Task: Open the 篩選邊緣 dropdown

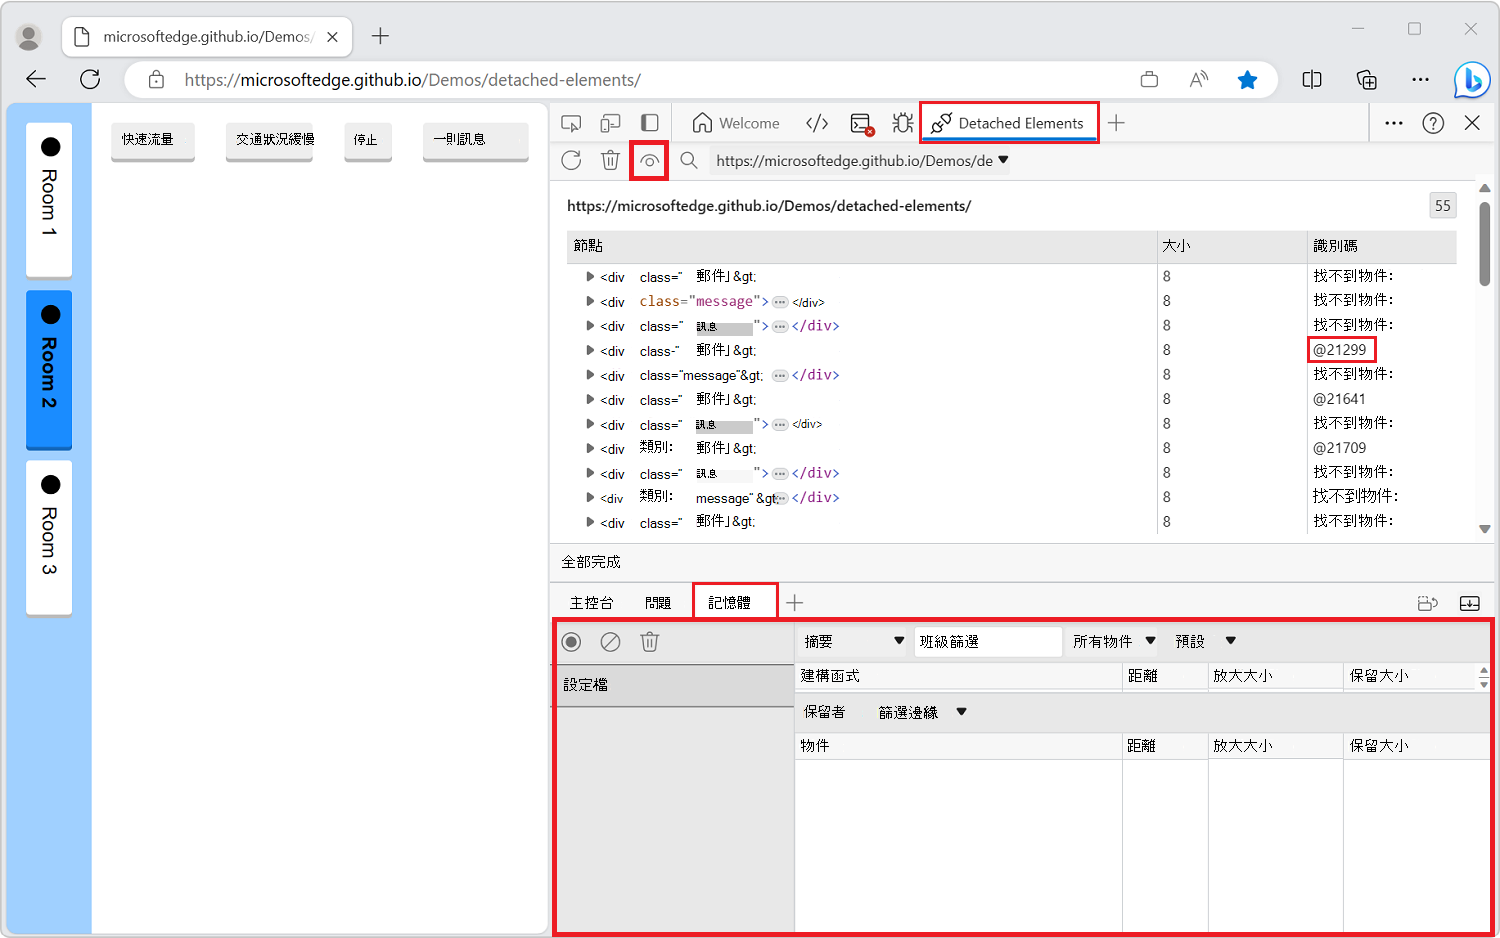Action: click(922, 712)
